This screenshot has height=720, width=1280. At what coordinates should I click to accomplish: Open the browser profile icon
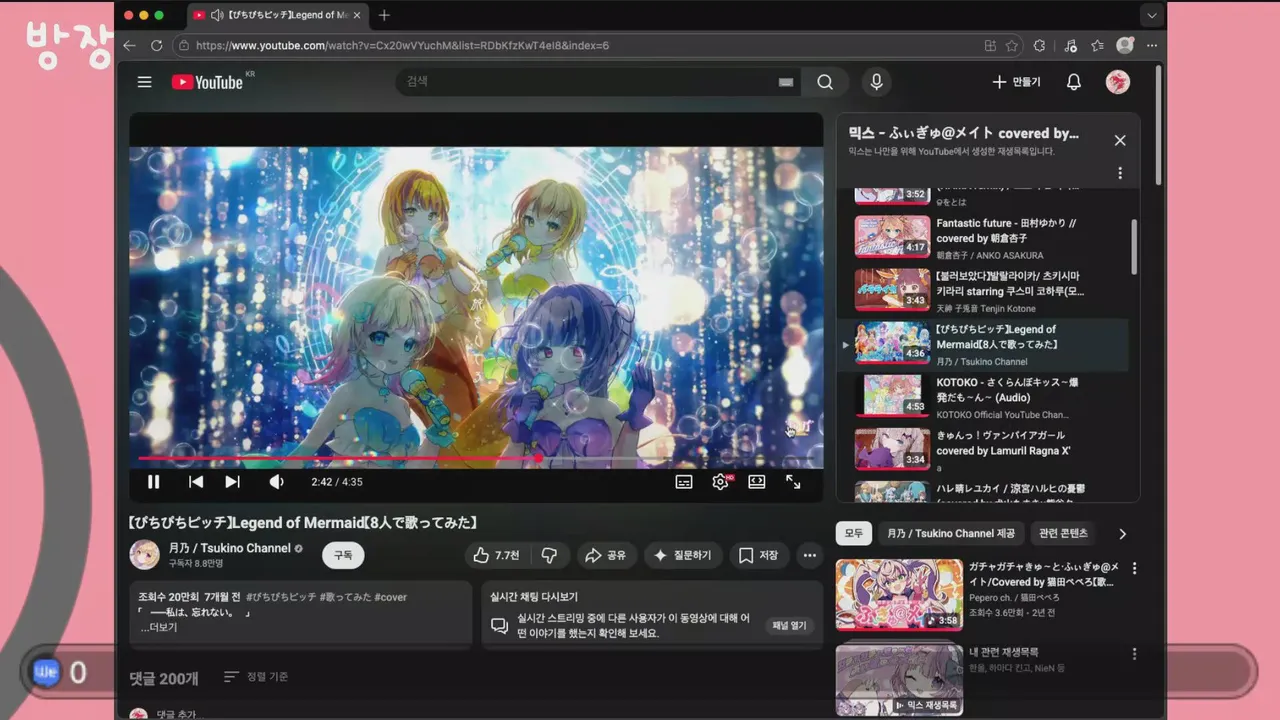(x=1125, y=45)
